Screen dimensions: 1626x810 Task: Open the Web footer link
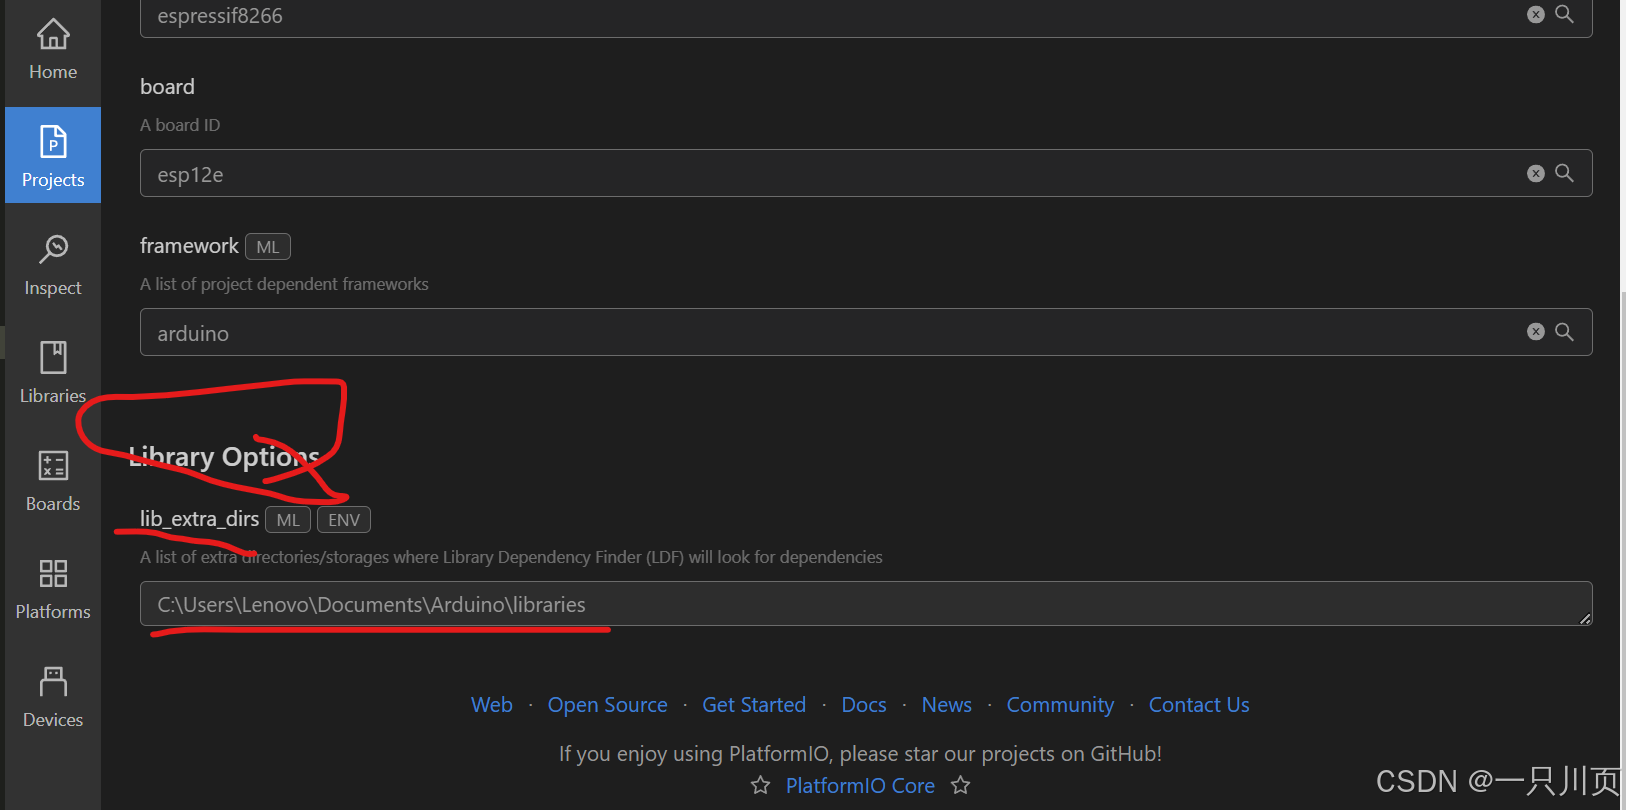click(x=492, y=705)
